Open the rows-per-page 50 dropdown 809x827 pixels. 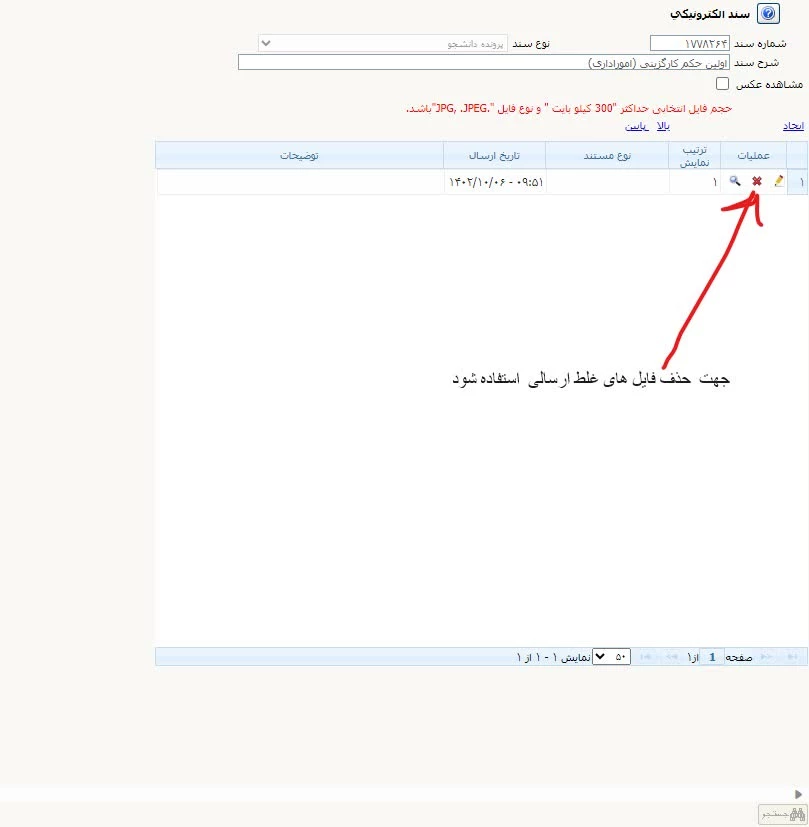[611, 657]
